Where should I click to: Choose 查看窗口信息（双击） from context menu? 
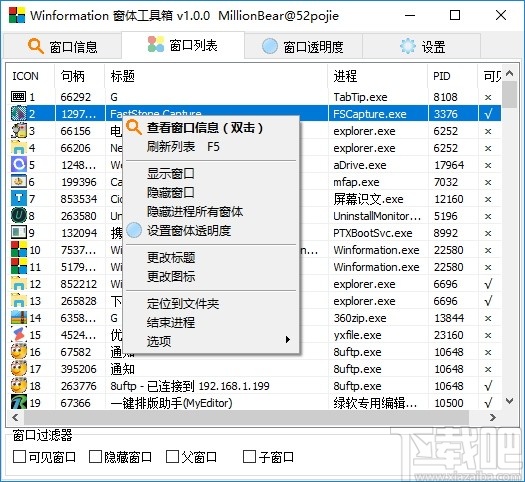(211, 128)
